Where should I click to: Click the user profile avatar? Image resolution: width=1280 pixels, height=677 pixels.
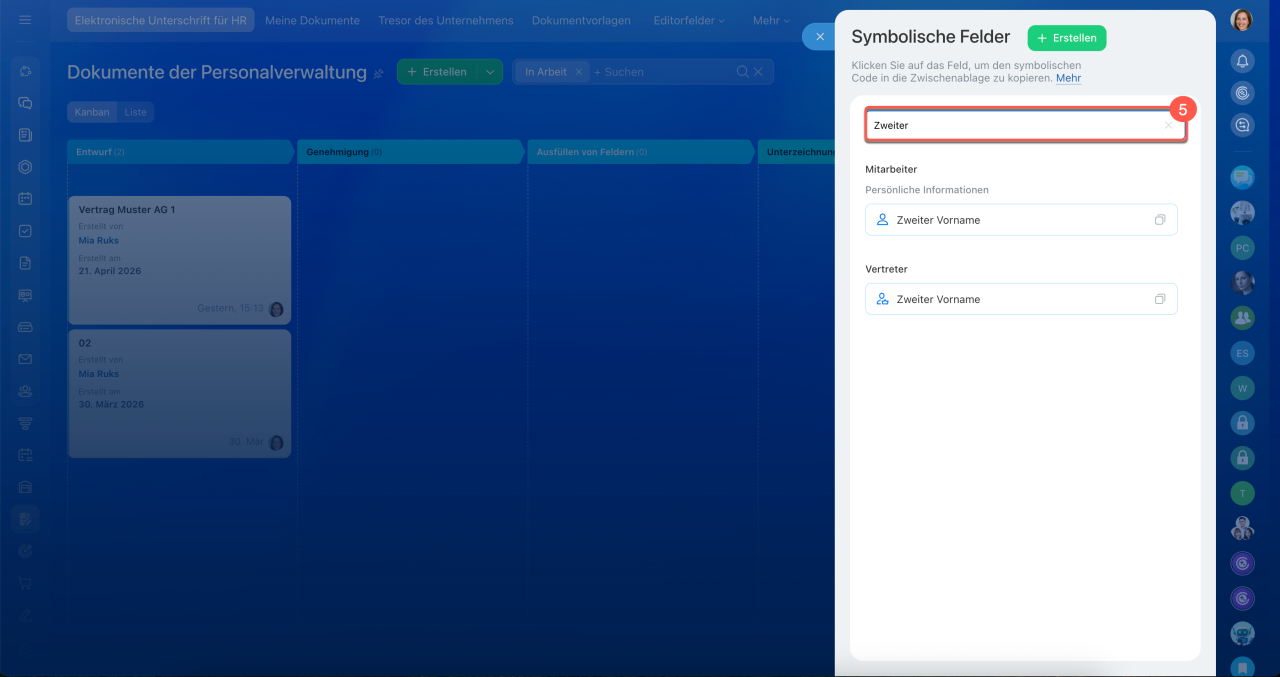[x=1242, y=20]
